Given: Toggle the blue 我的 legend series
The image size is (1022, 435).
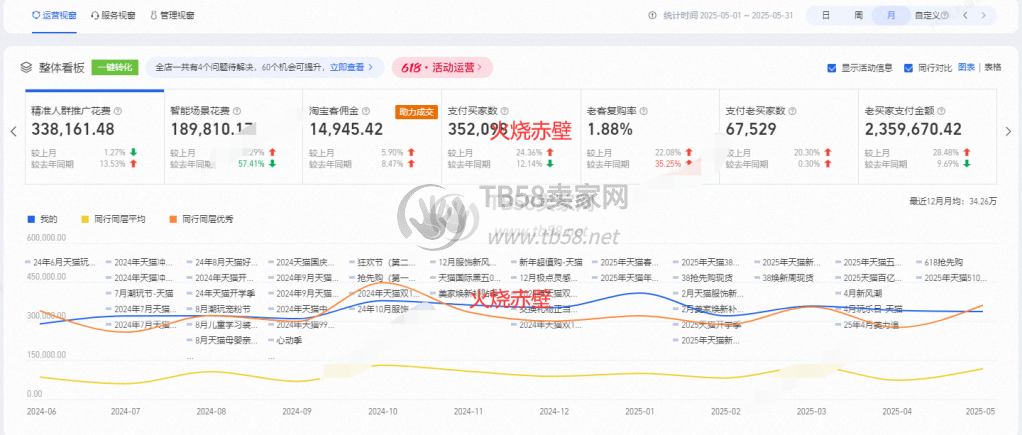Looking at the screenshot, I should (x=43, y=219).
